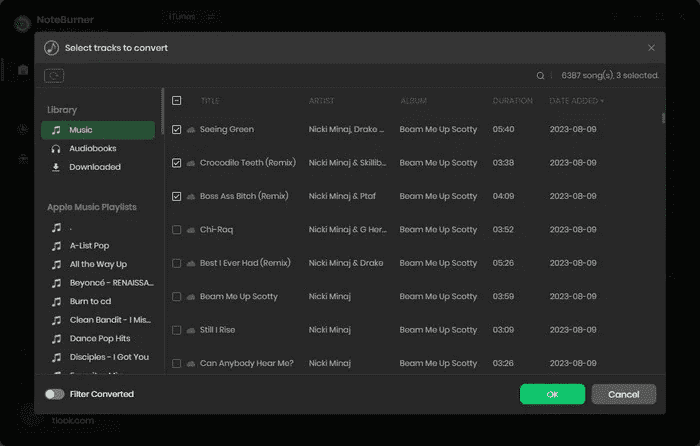The image size is (700, 446).
Task: Click the cloud icon beside Seeing Green
Action: click(x=191, y=130)
